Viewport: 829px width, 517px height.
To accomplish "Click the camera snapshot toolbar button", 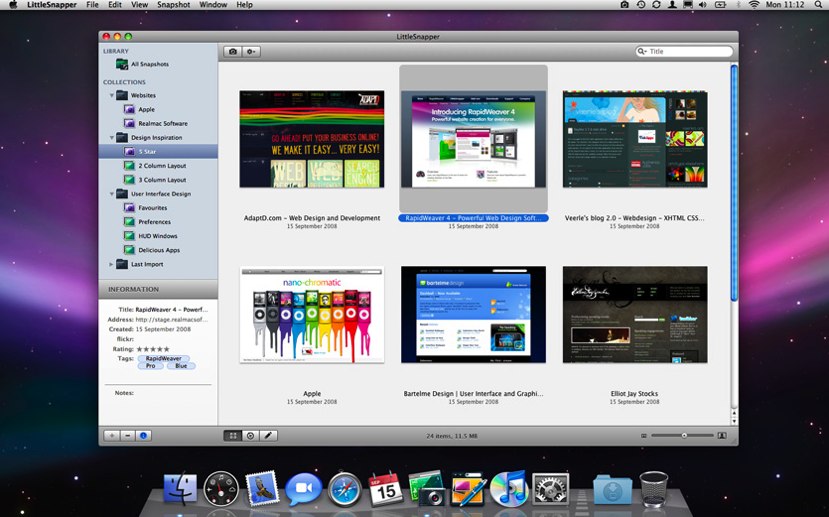I will (233, 51).
